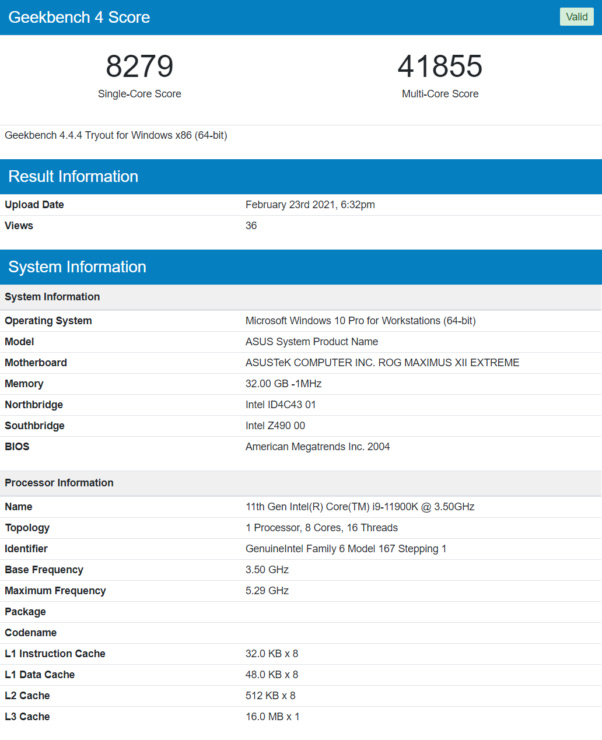Select Microsoft Windows 10 Pro for Workstations value

360,321
